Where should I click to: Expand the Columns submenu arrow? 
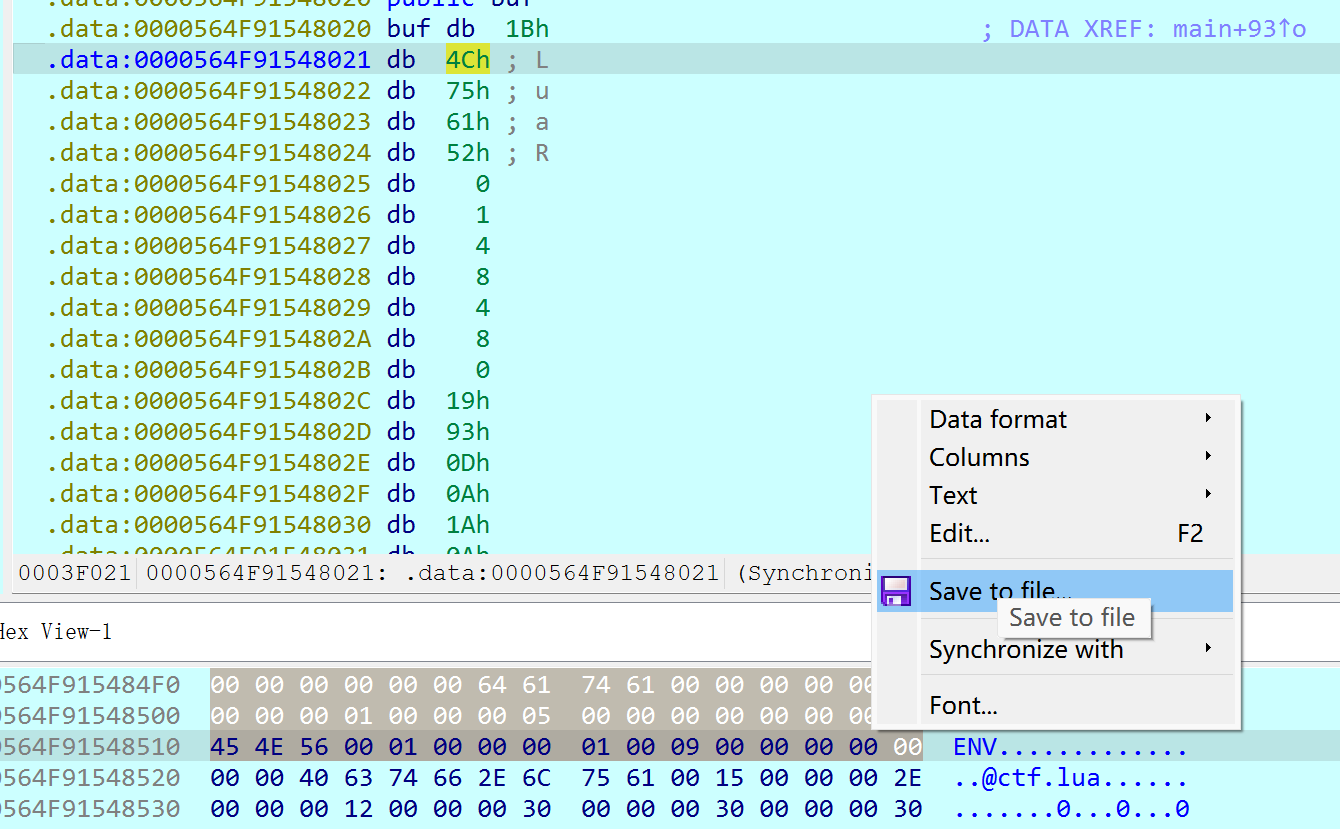(x=1208, y=457)
